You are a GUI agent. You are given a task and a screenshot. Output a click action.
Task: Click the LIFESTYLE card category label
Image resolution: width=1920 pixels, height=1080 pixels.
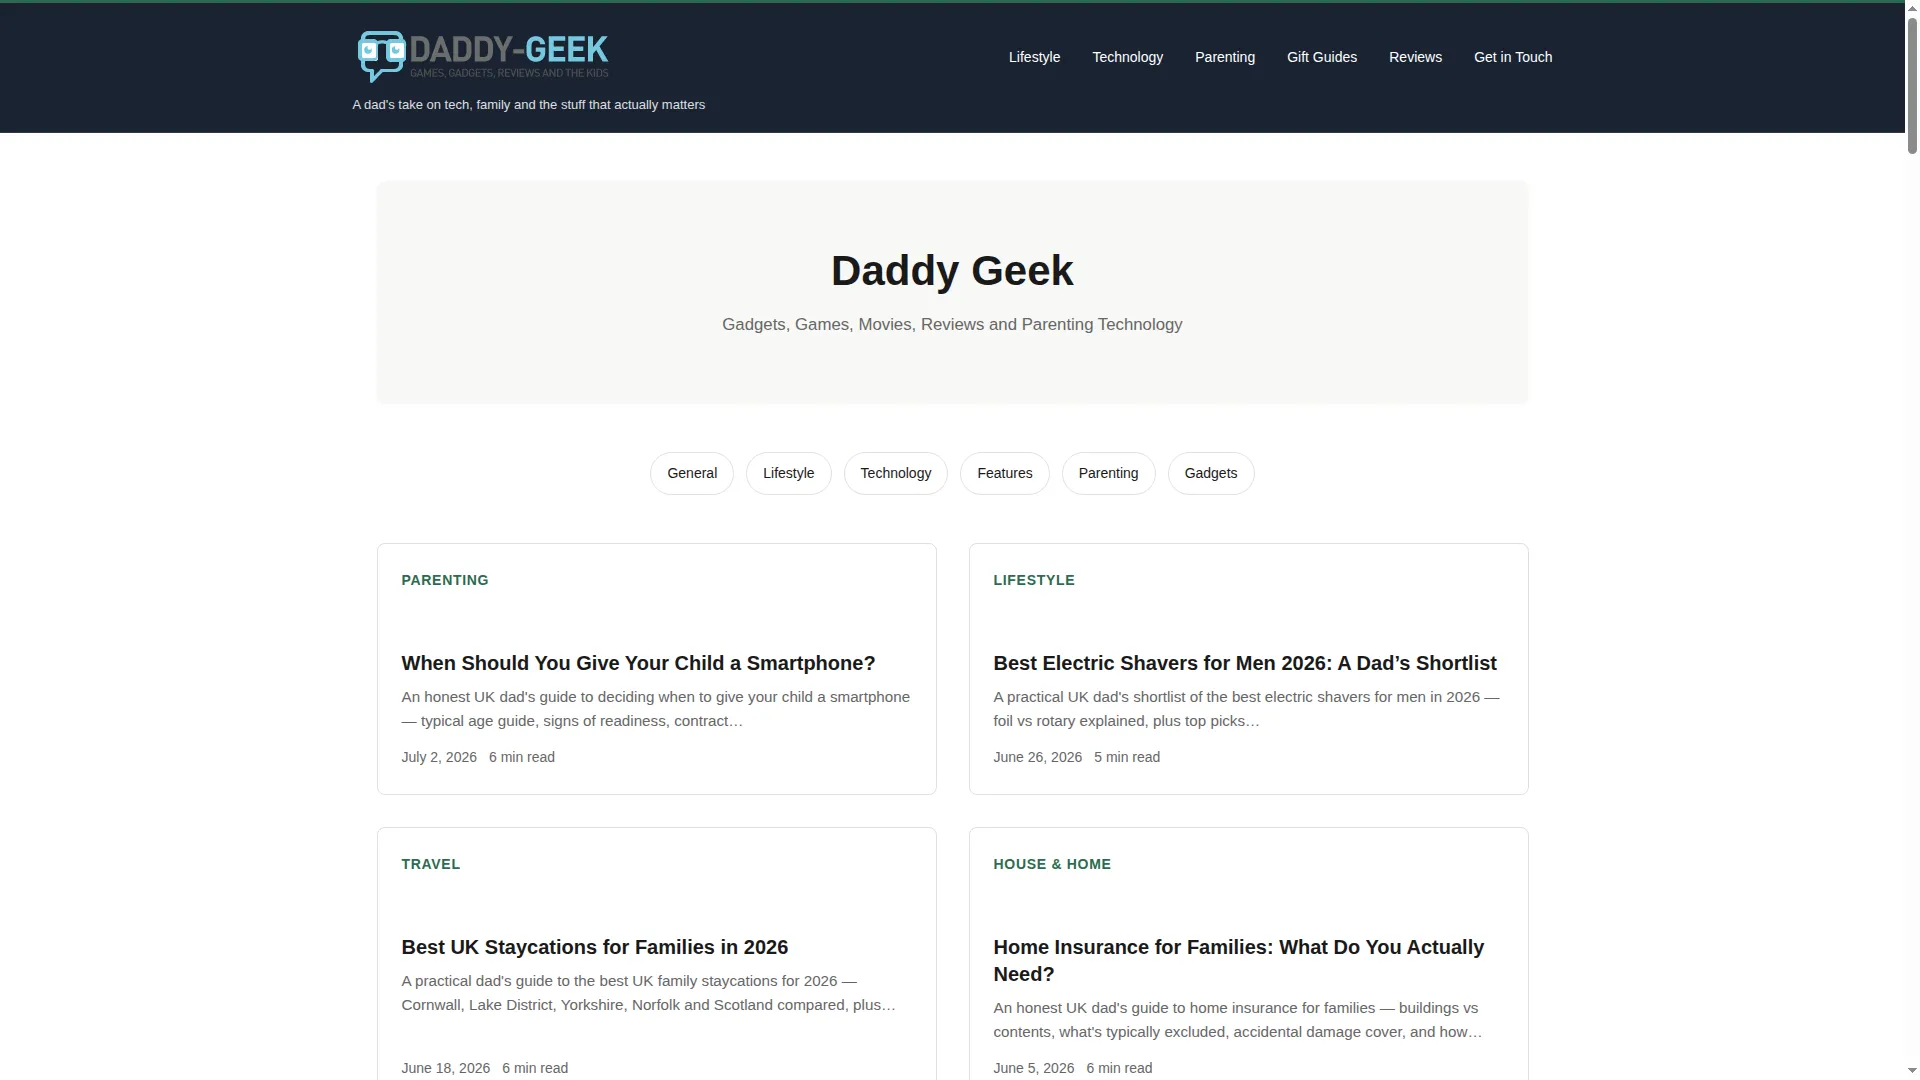(x=1034, y=580)
